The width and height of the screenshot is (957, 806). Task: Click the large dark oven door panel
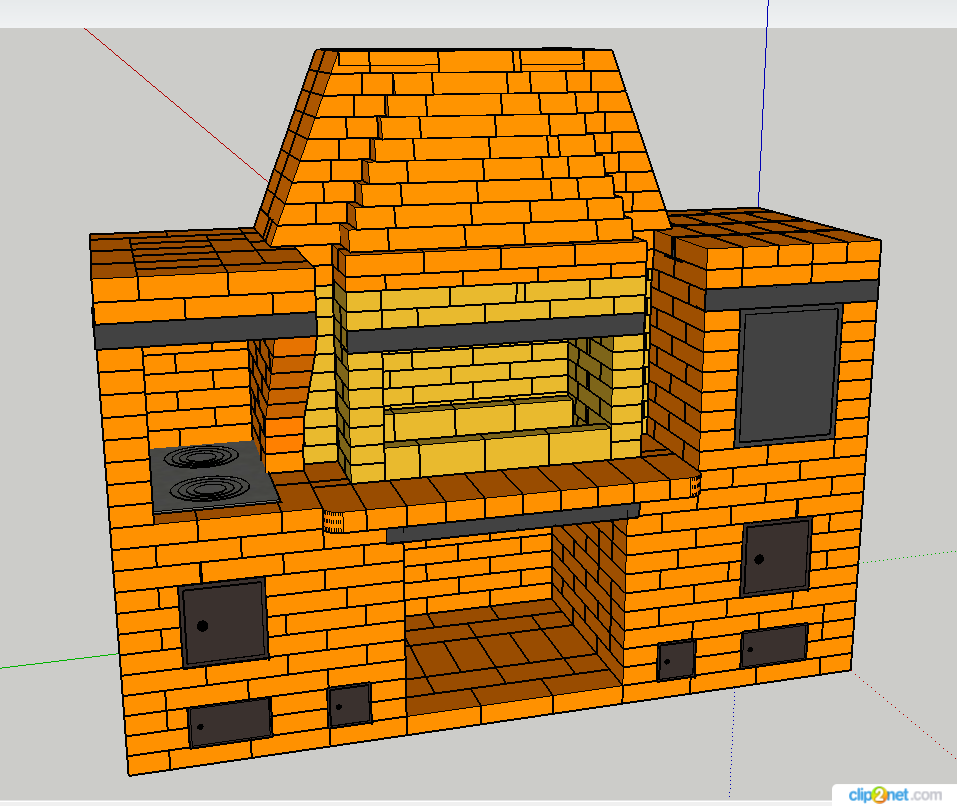tap(788, 375)
